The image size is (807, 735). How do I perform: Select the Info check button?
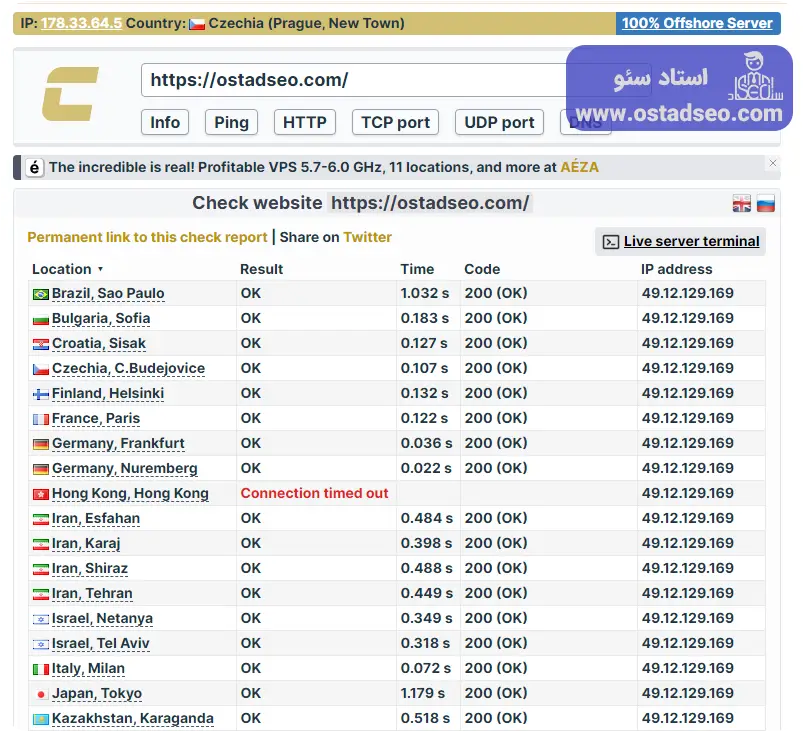(x=165, y=122)
